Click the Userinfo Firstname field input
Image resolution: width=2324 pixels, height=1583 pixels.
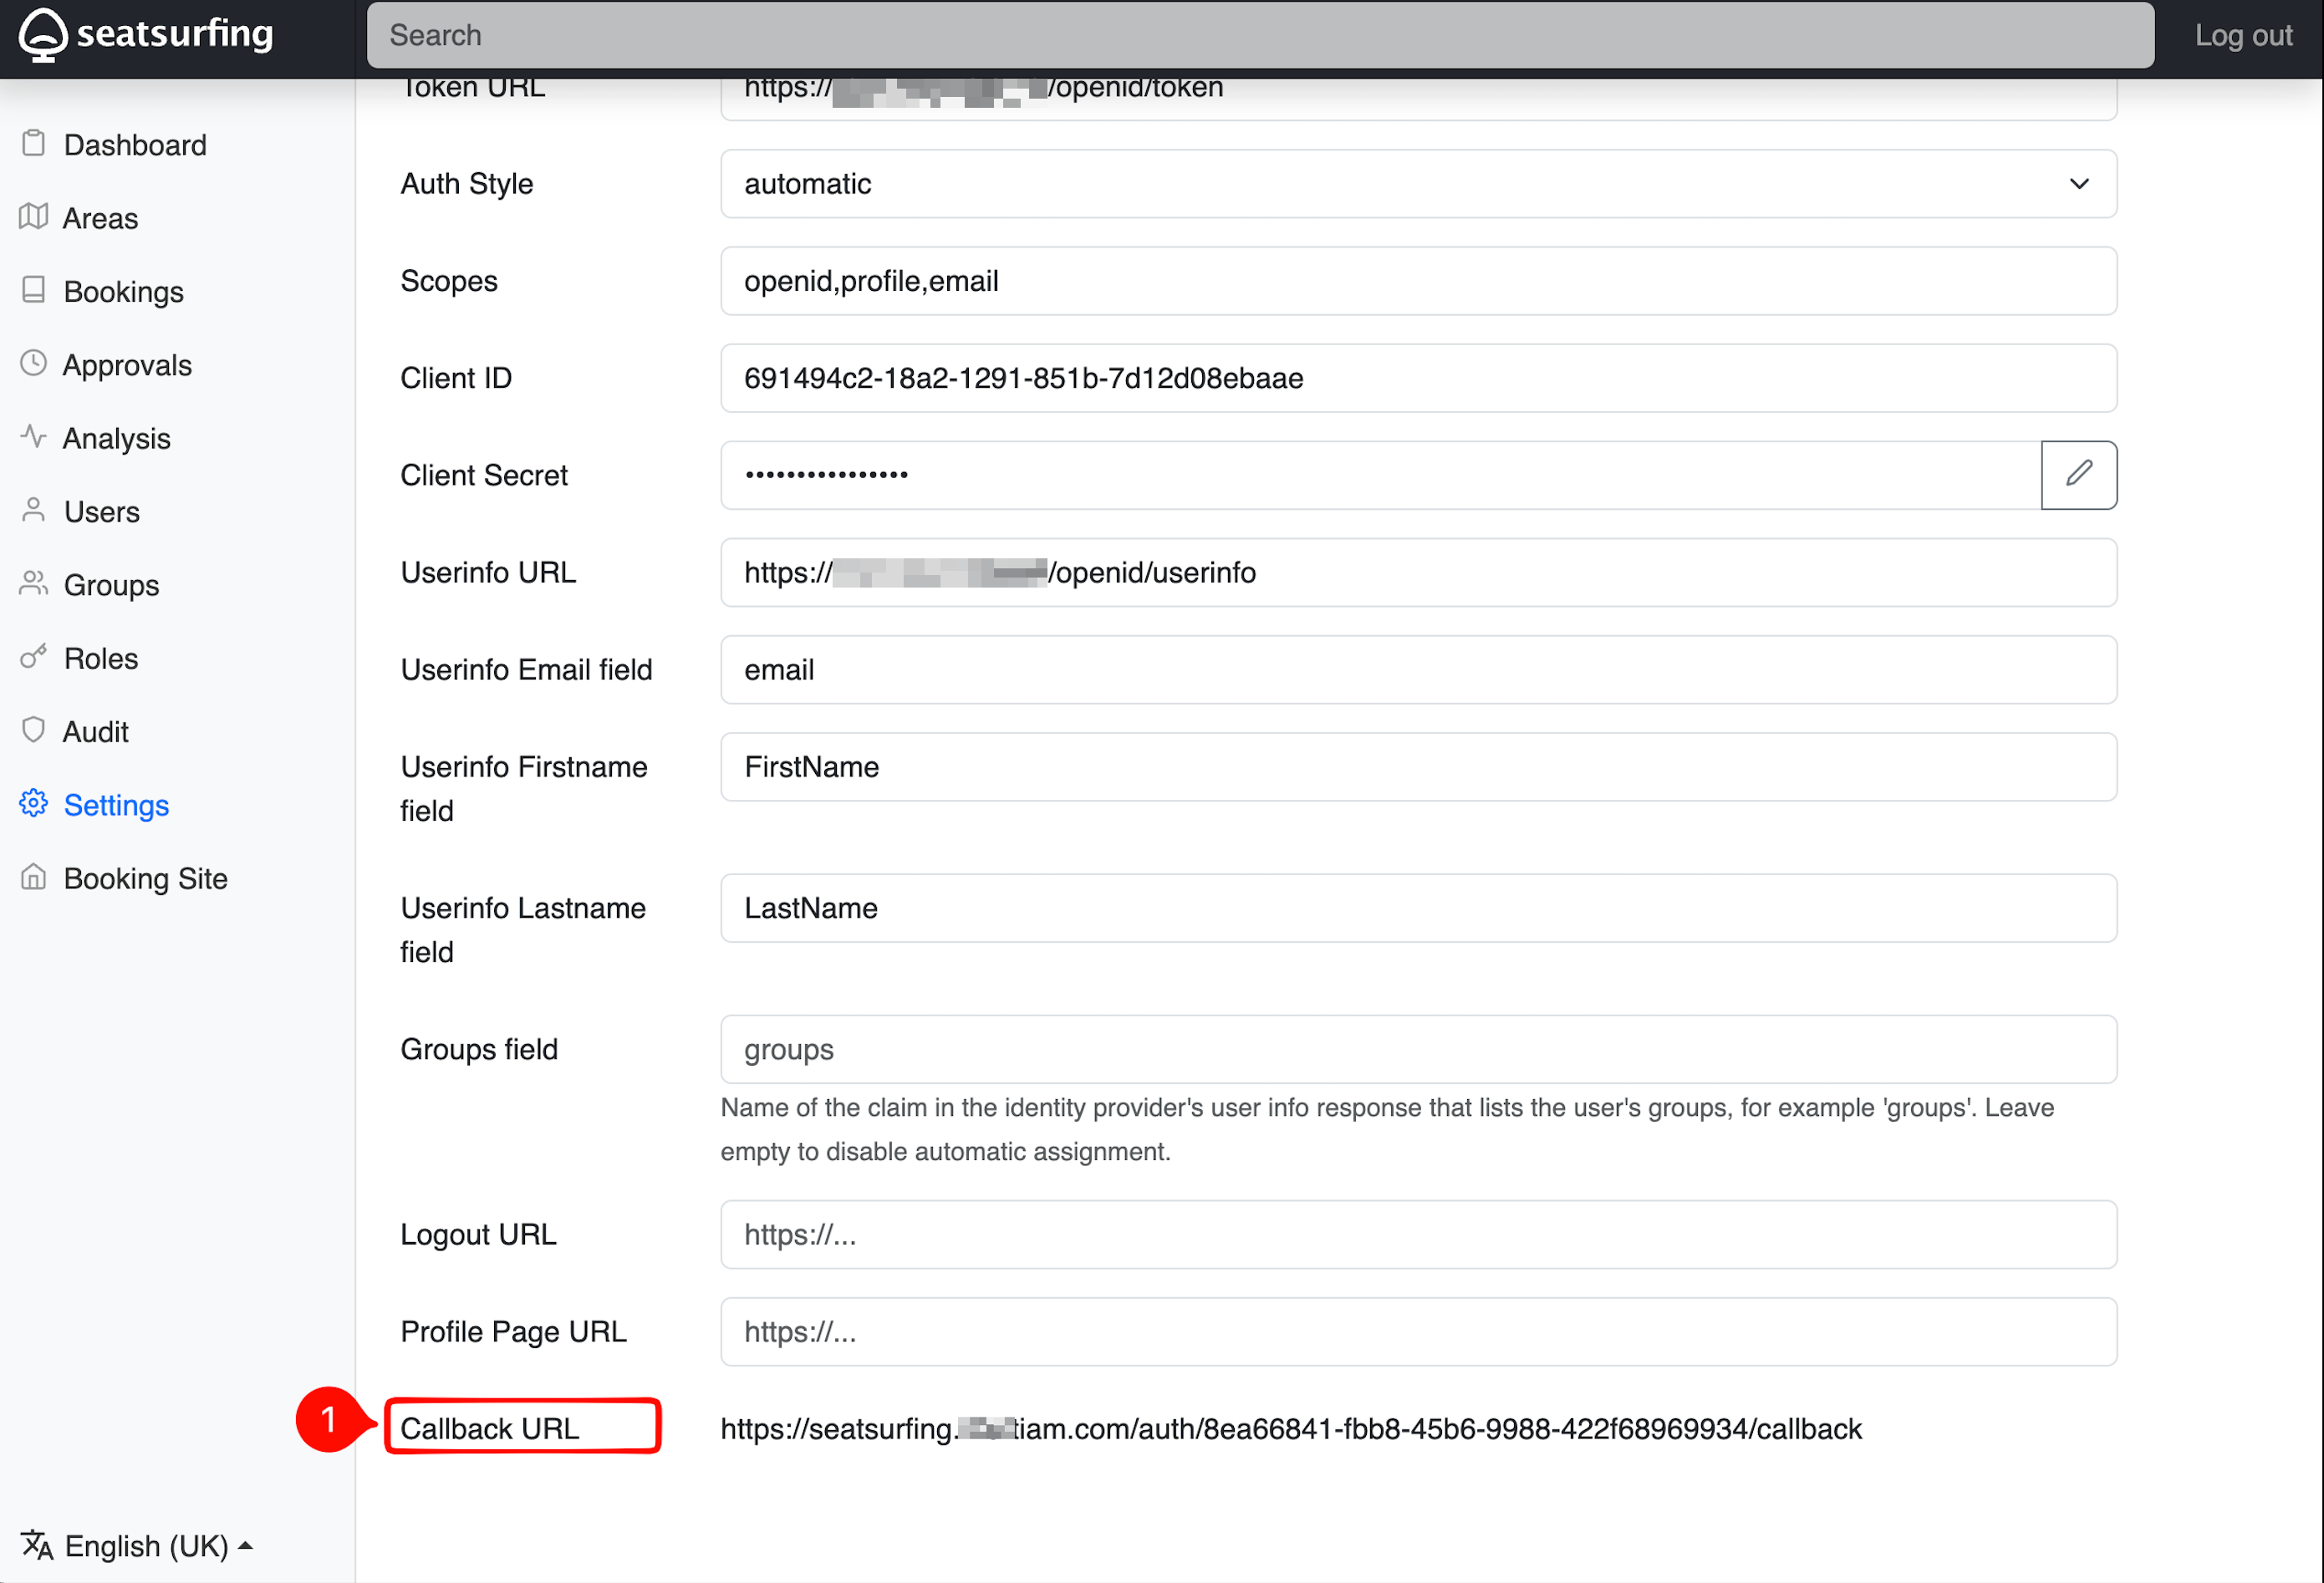(1418, 767)
